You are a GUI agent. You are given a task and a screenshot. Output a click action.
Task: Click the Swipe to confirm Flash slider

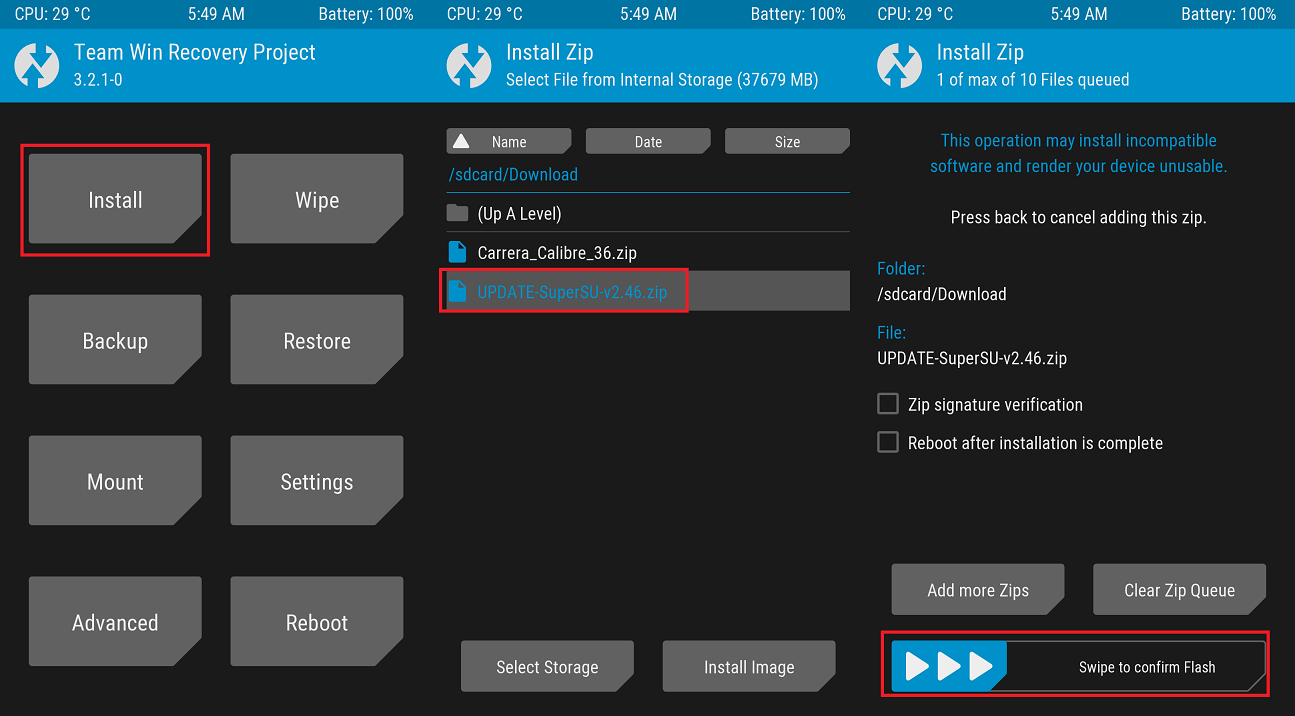pyautogui.click(x=1078, y=666)
